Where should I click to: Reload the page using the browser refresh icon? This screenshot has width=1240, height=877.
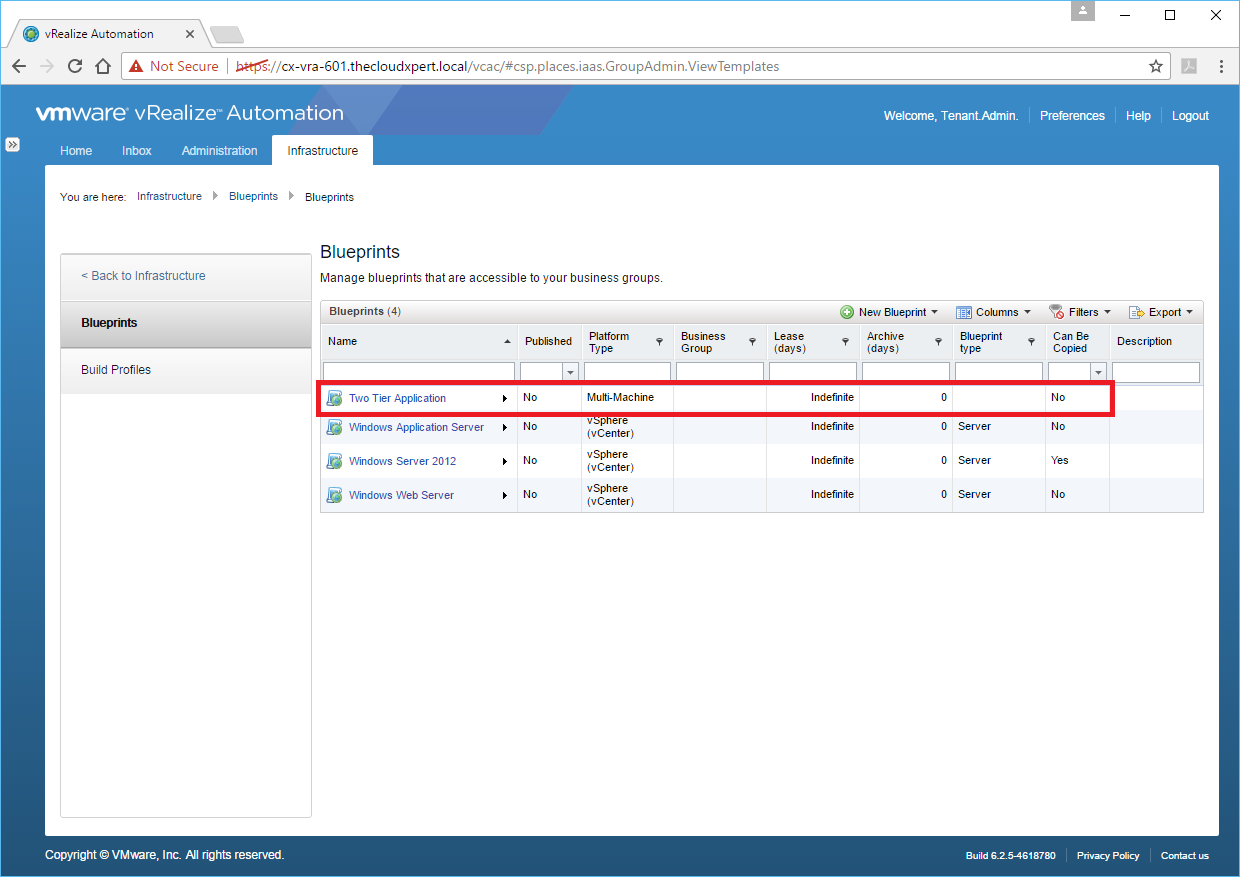pyautogui.click(x=74, y=66)
